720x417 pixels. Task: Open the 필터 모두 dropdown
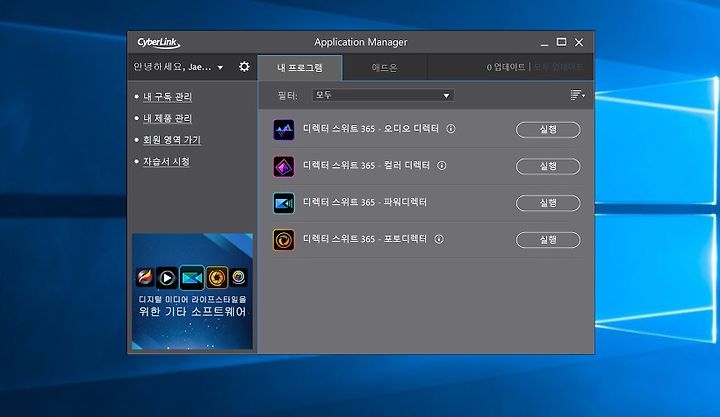click(x=383, y=95)
